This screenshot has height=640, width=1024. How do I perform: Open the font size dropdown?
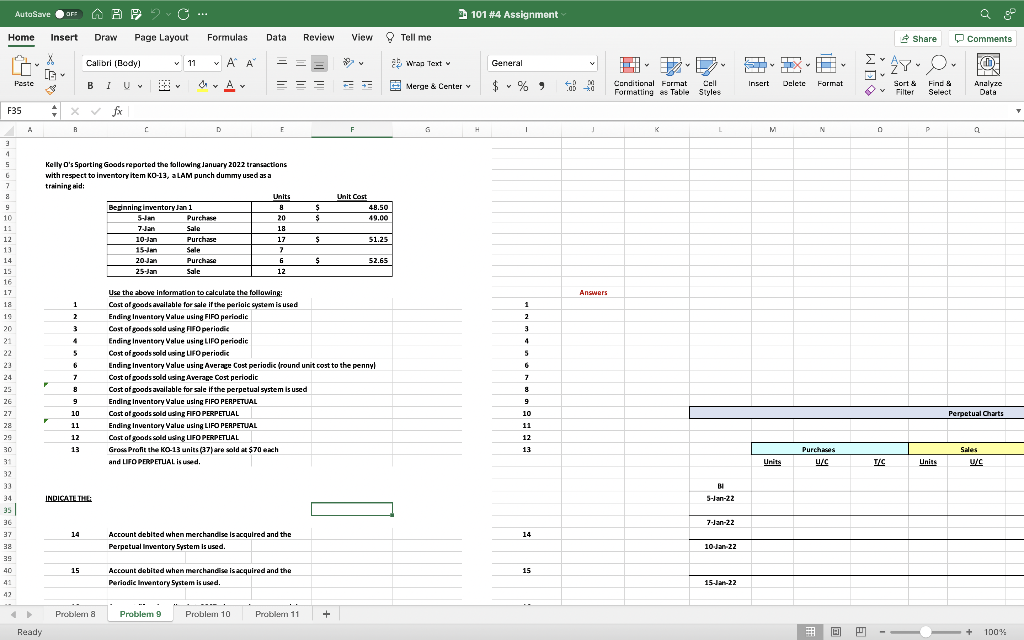pyautogui.click(x=216, y=63)
